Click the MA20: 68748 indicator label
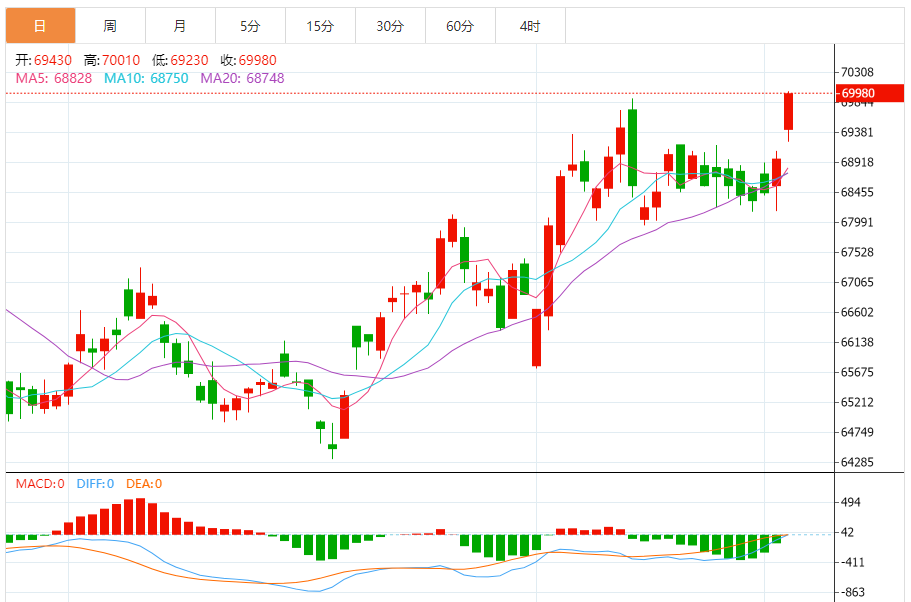911x602 pixels. (x=242, y=78)
